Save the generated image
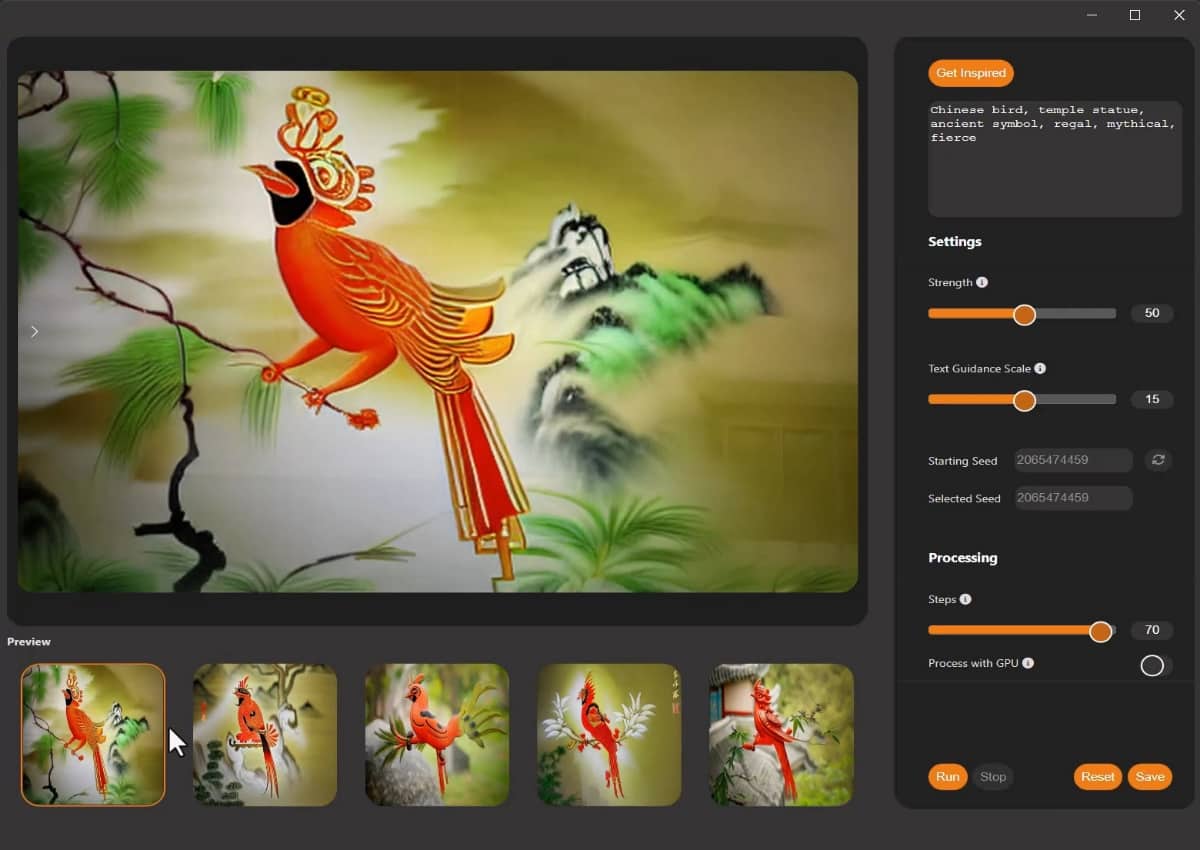This screenshot has width=1200, height=850. point(1149,776)
